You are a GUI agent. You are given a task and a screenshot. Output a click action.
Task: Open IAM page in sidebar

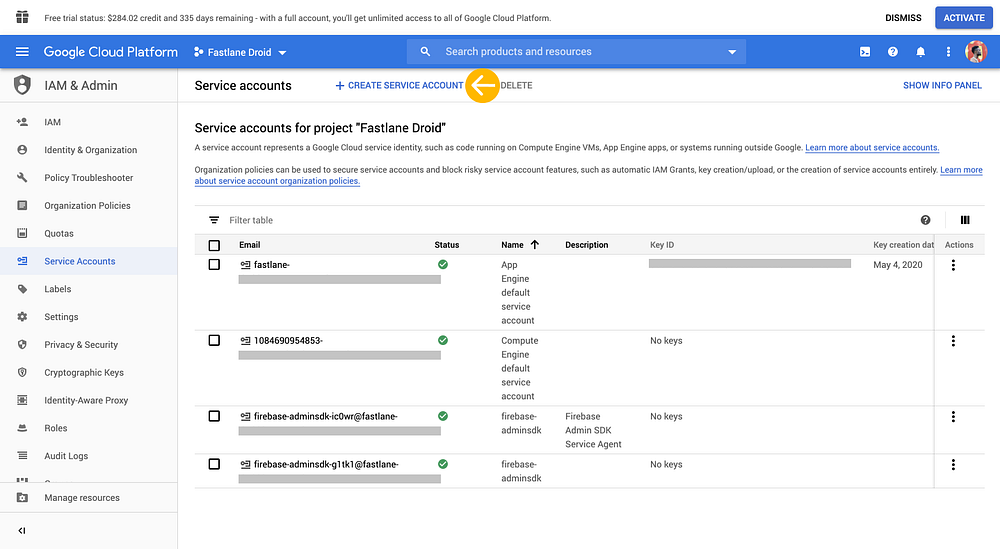pyautogui.click(x=52, y=122)
